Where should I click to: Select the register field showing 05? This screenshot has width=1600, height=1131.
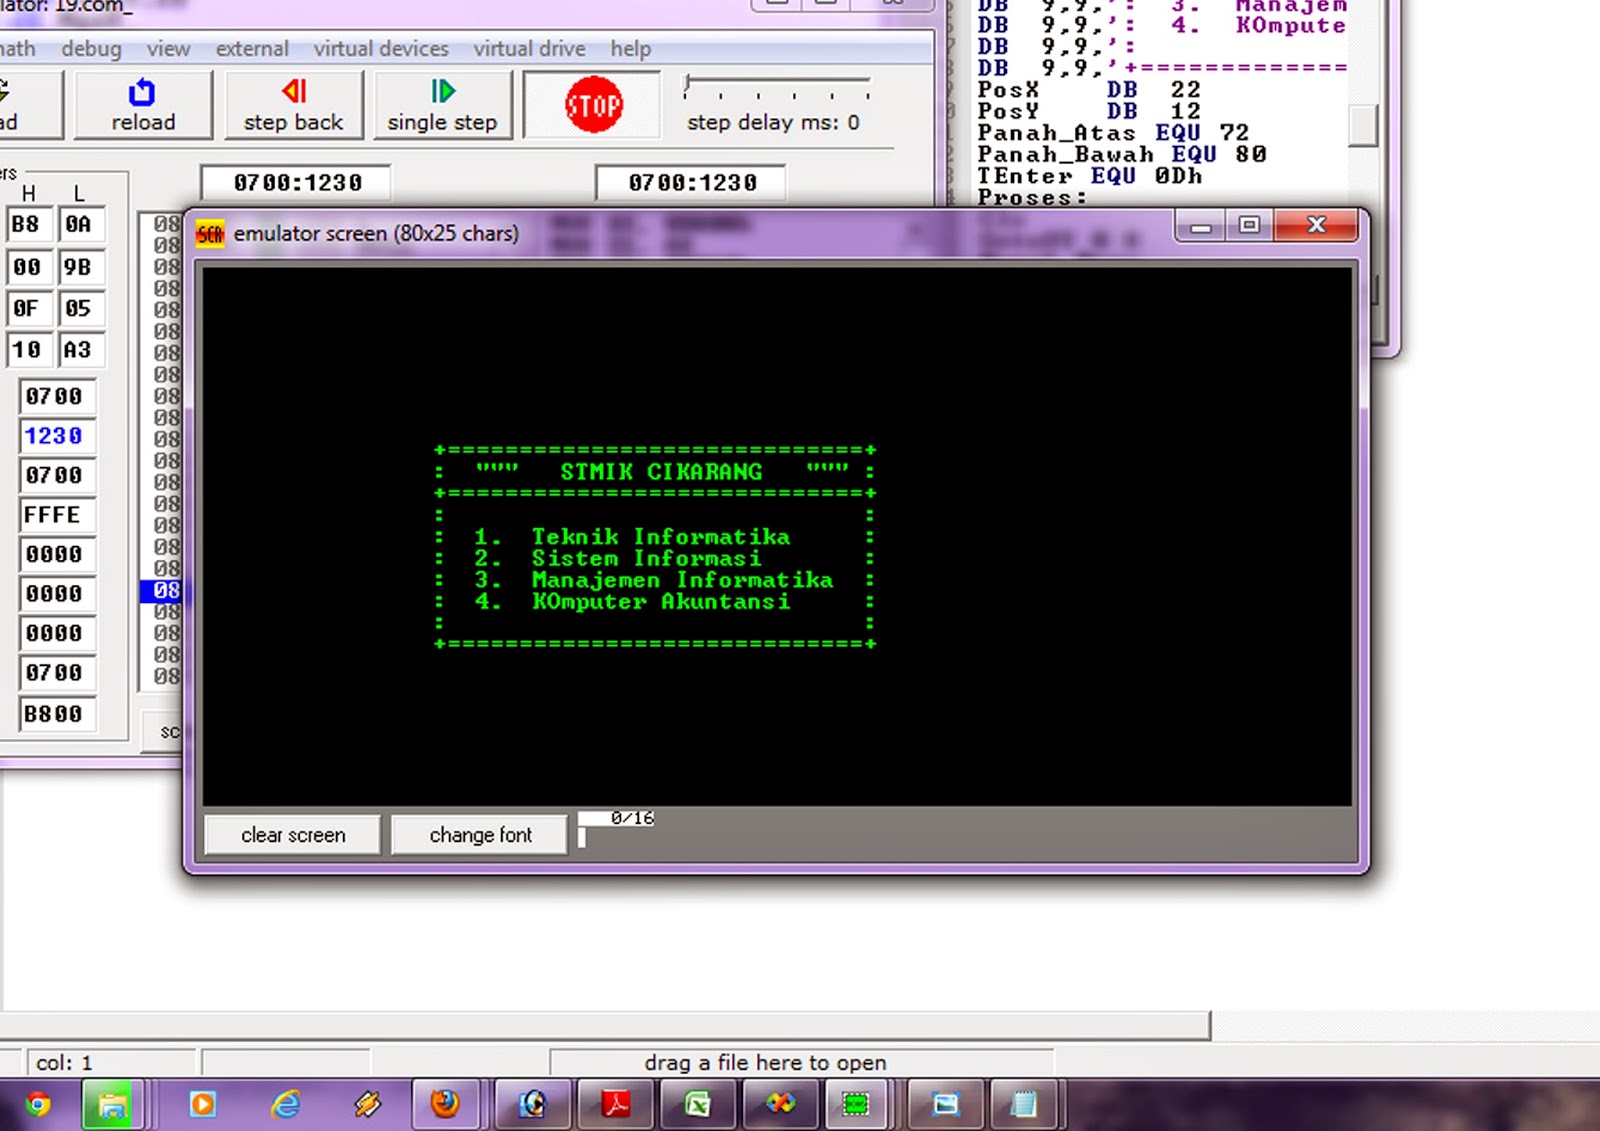[x=80, y=309]
